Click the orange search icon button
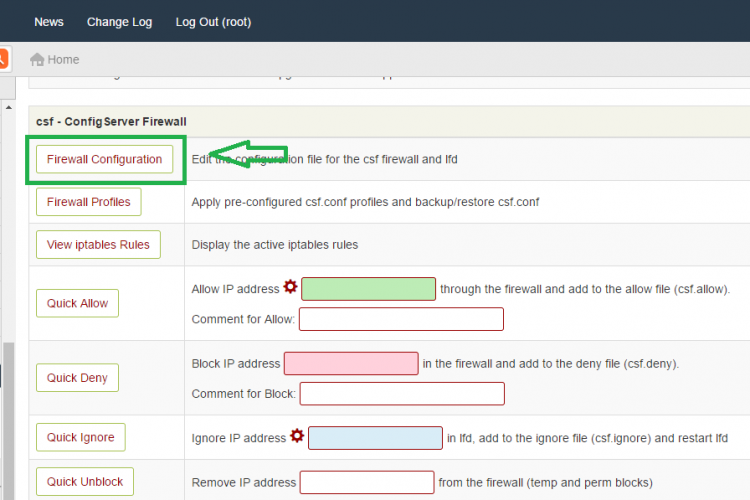750x500 pixels. pyautogui.click(x=3, y=59)
